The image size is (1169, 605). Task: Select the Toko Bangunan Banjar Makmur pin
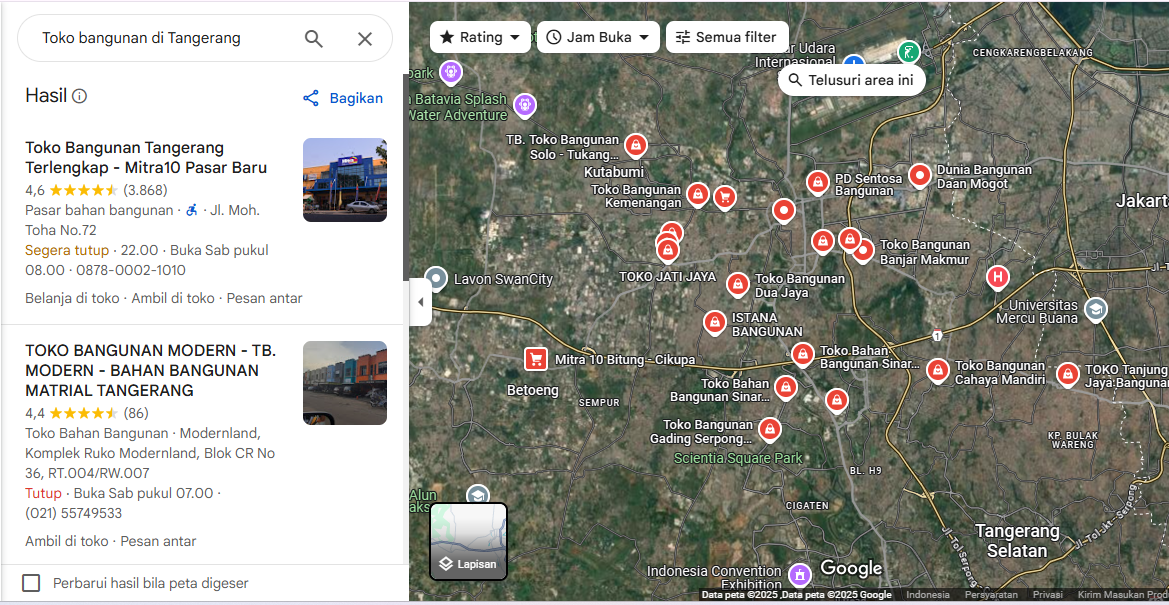click(x=863, y=251)
